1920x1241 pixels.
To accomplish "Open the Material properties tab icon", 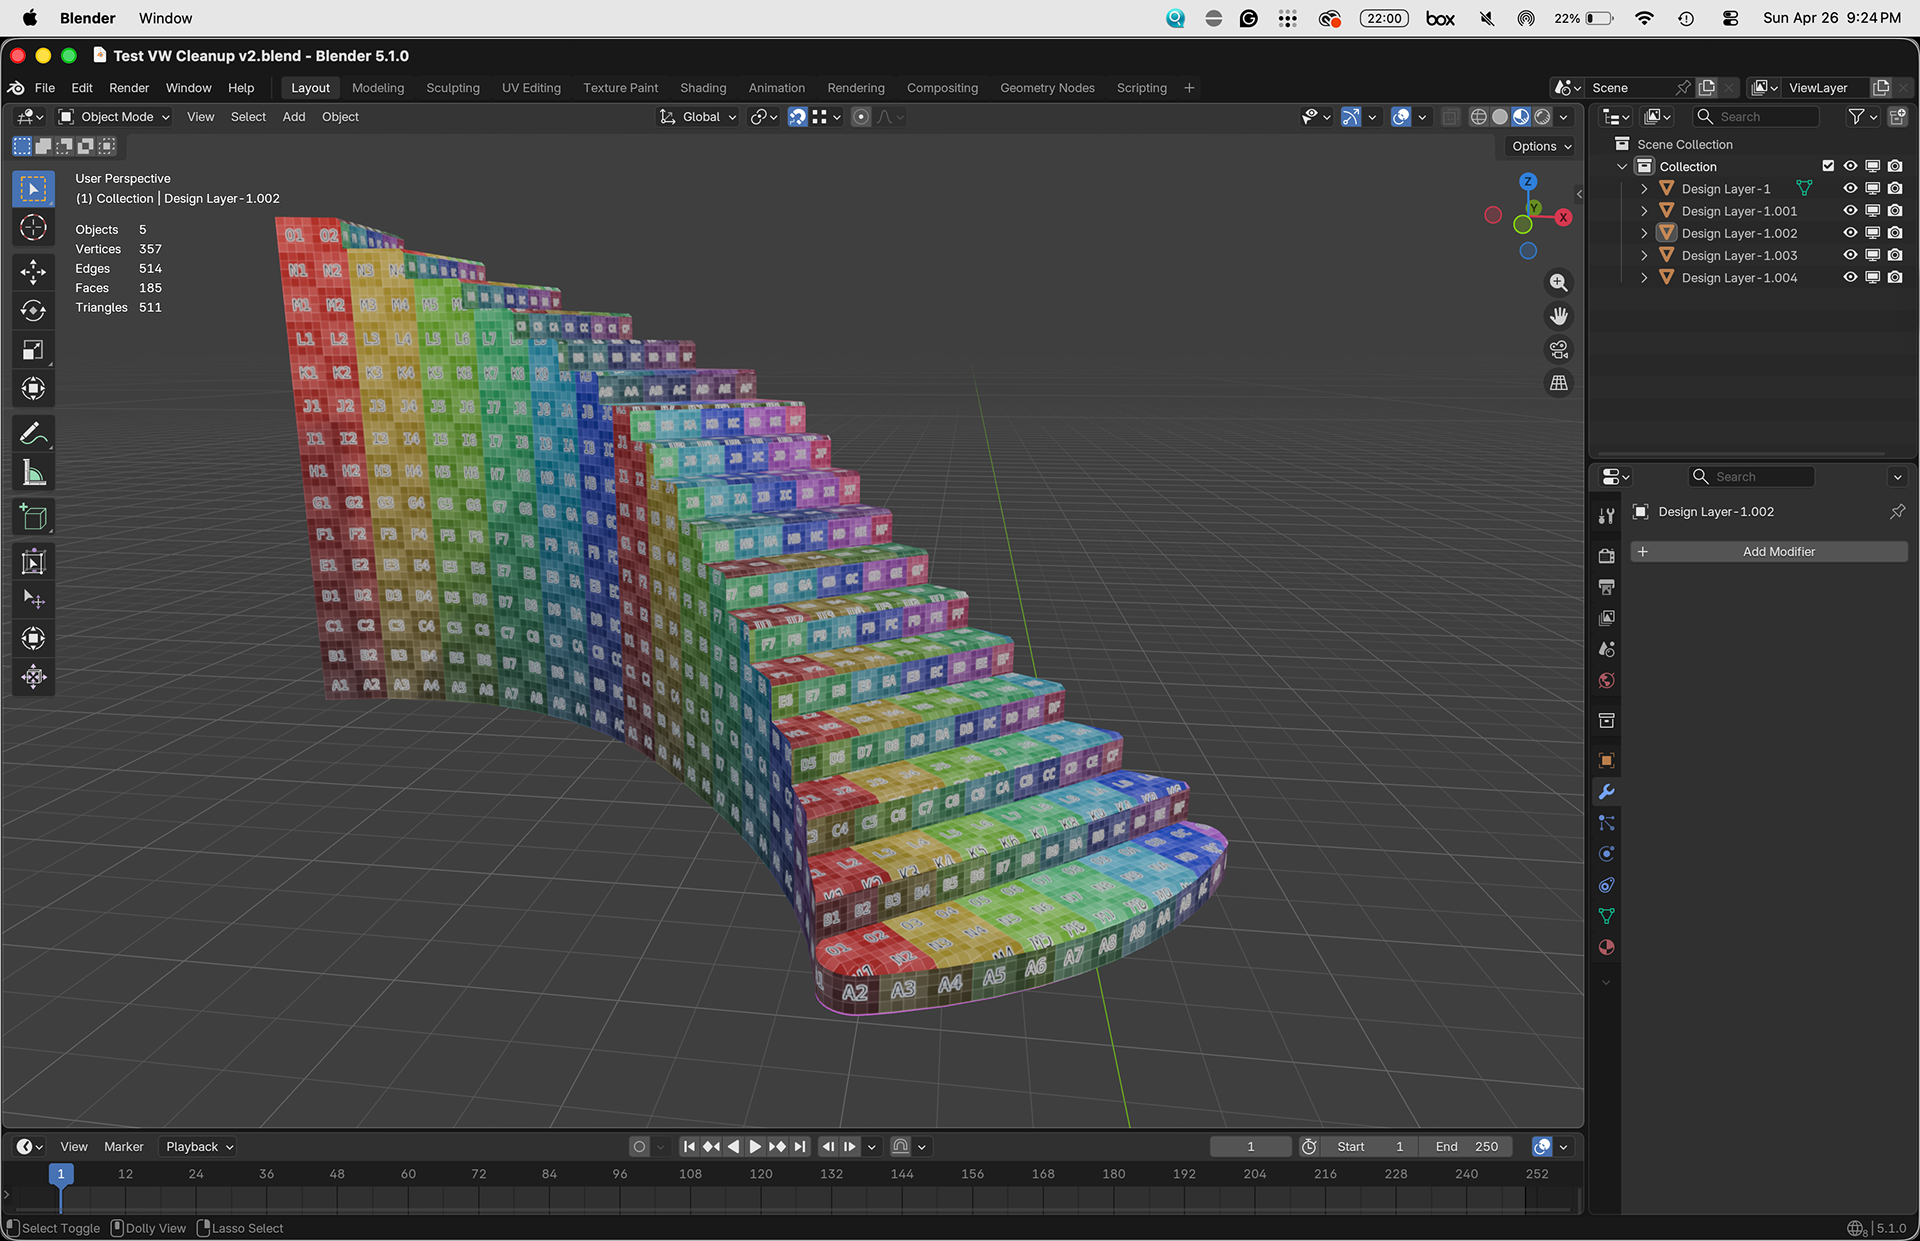I will (1606, 947).
